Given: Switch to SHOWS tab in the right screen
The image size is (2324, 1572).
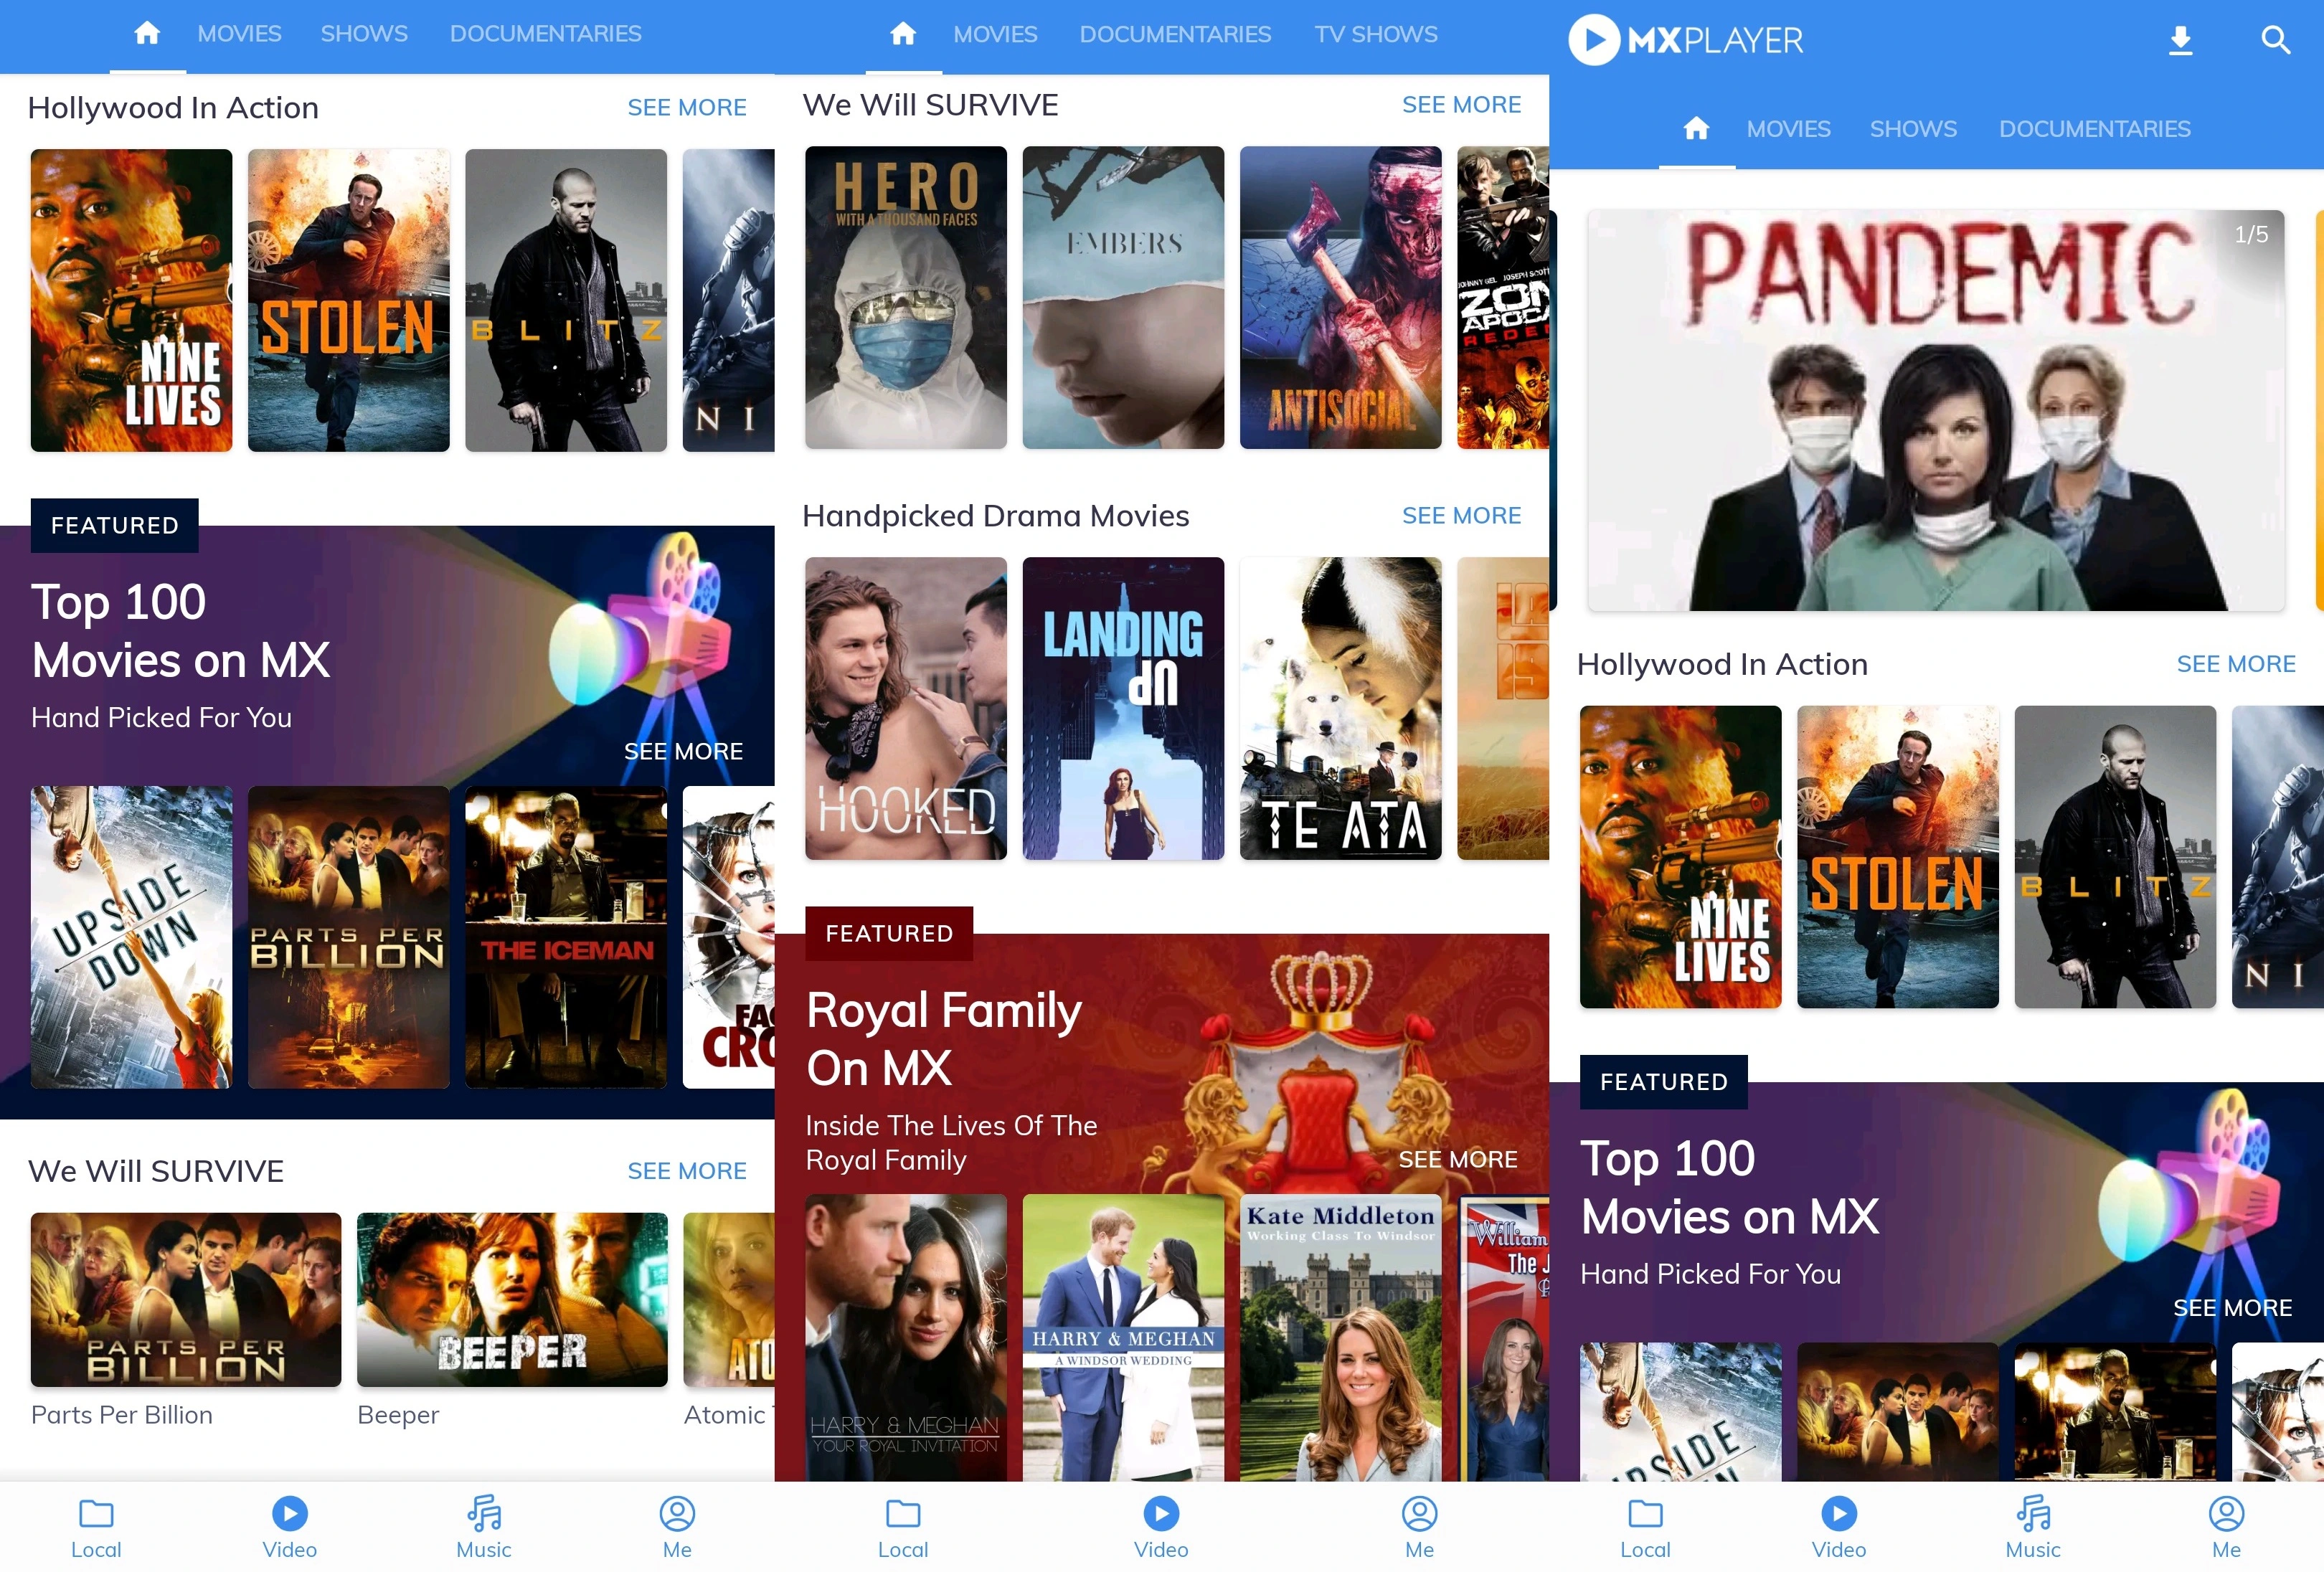Looking at the screenshot, I should [x=1913, y=129].
